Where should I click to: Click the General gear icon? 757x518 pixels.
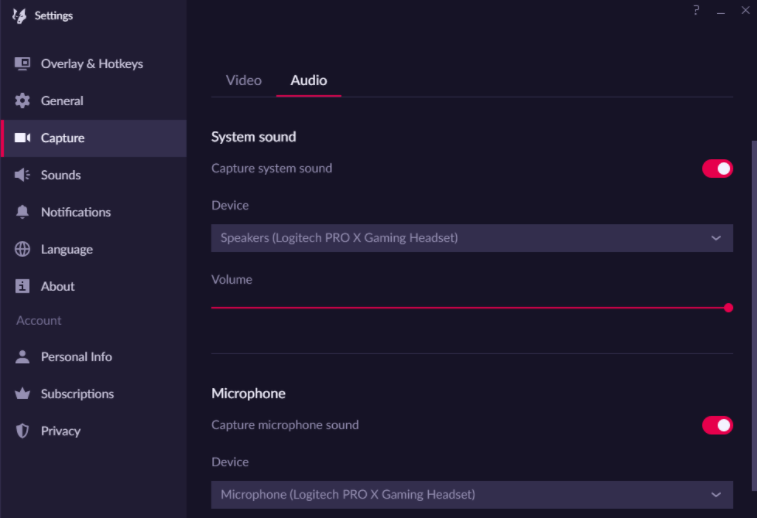click(22, 101)
